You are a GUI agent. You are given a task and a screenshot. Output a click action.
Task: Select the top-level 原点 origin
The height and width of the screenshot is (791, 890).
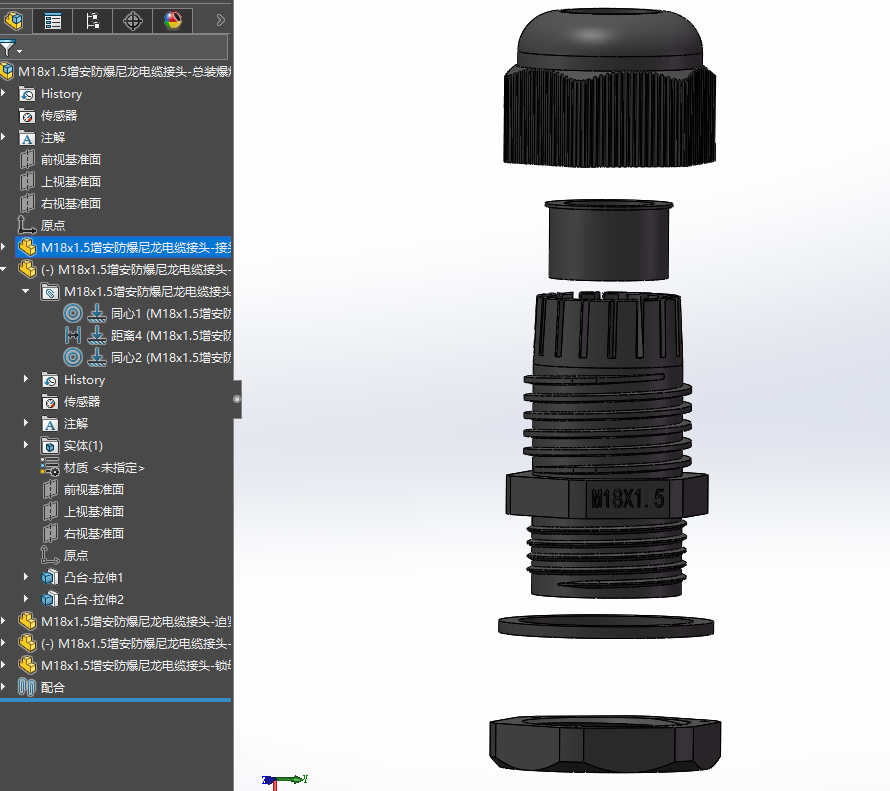tap(53, 226)
